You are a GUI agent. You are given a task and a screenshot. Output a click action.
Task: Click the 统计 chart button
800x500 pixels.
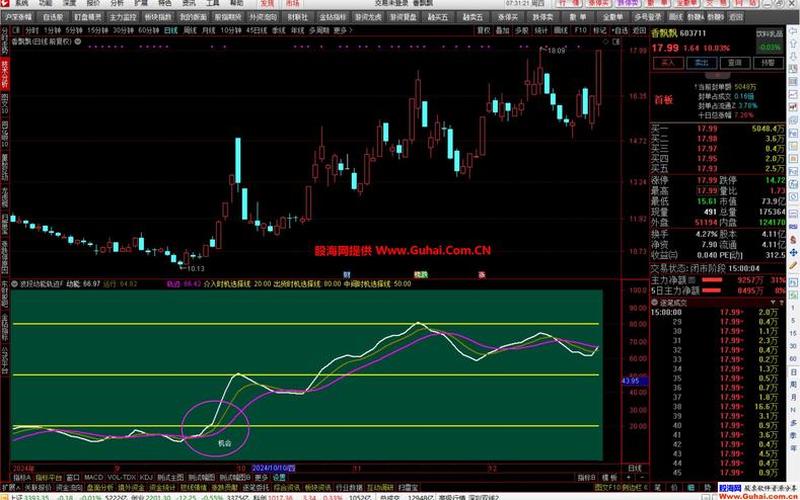[x=541, y=31]
